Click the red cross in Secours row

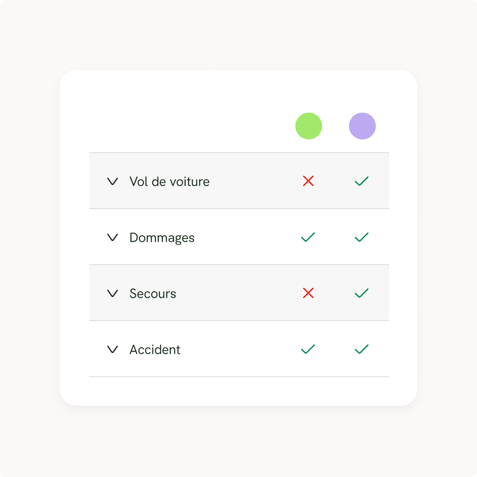pos(308,293)
